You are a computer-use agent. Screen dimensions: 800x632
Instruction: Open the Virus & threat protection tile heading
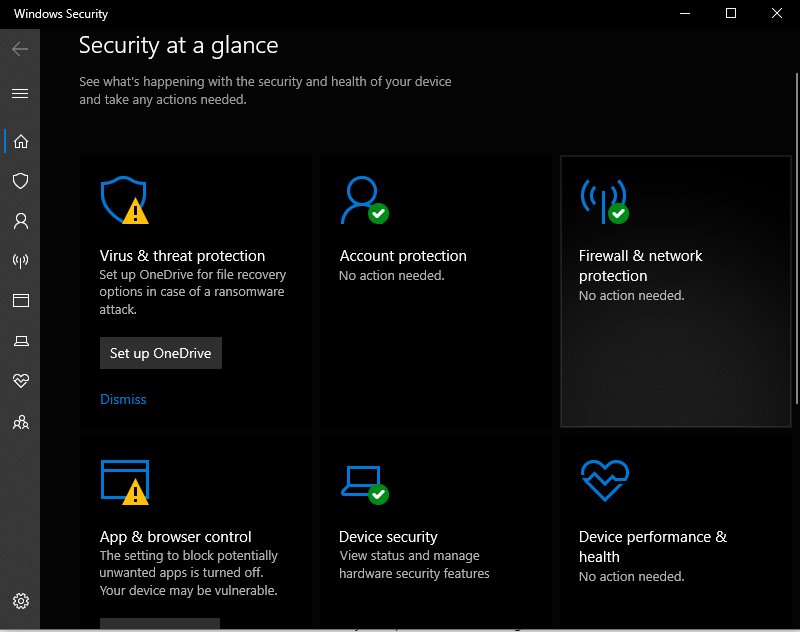[x=182, y=256]
